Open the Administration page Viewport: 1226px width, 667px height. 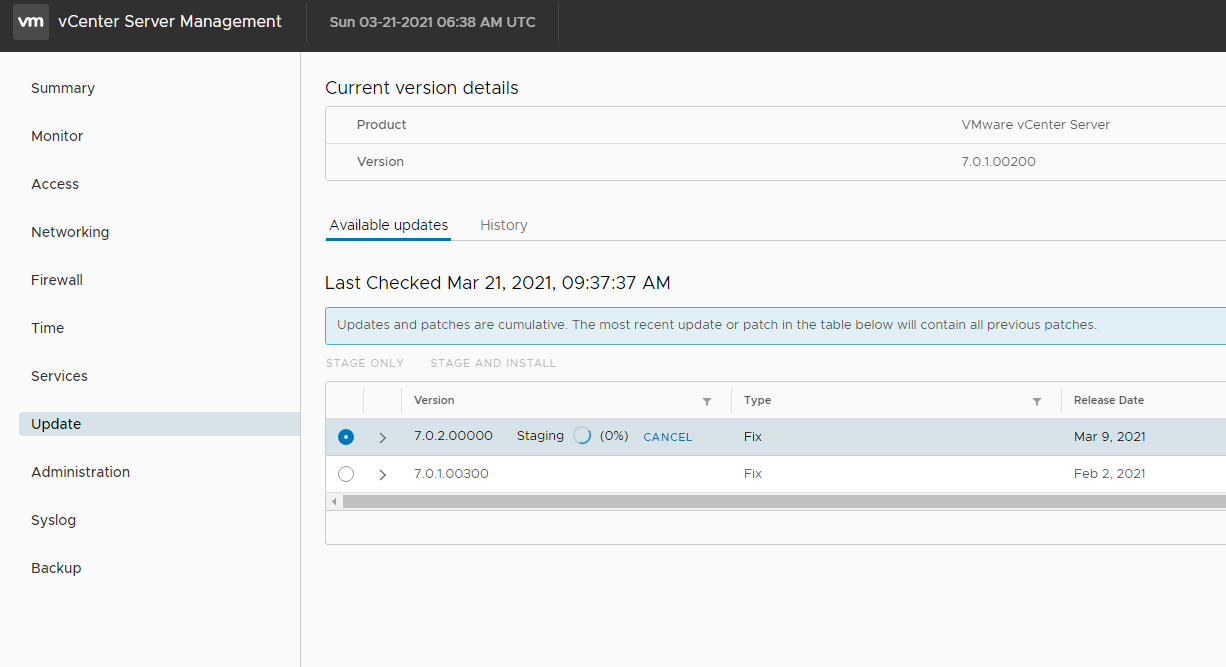coord(80,472)
